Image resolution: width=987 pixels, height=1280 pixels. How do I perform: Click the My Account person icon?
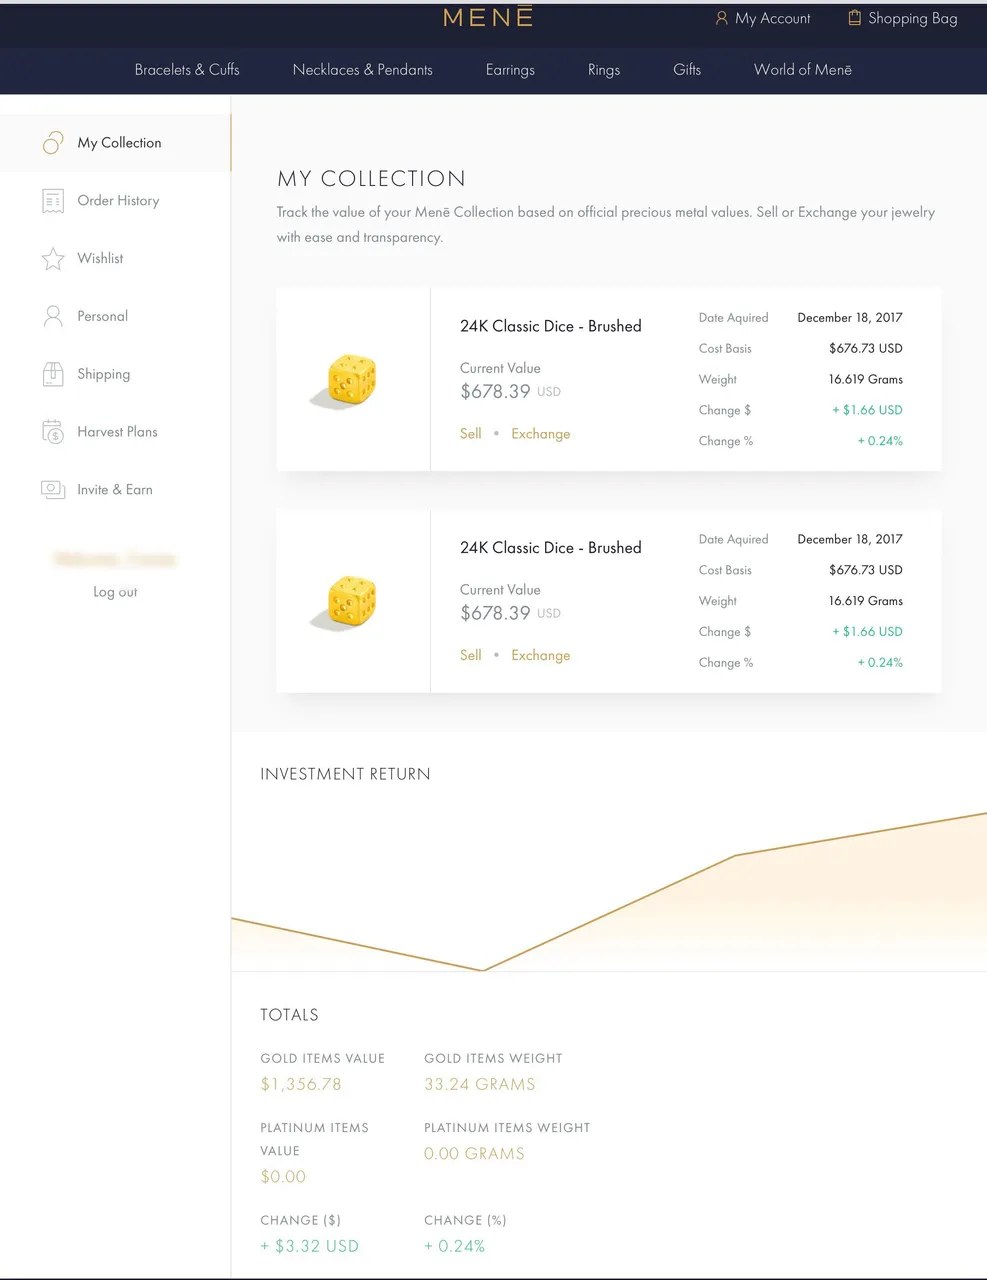coord(721,18)
